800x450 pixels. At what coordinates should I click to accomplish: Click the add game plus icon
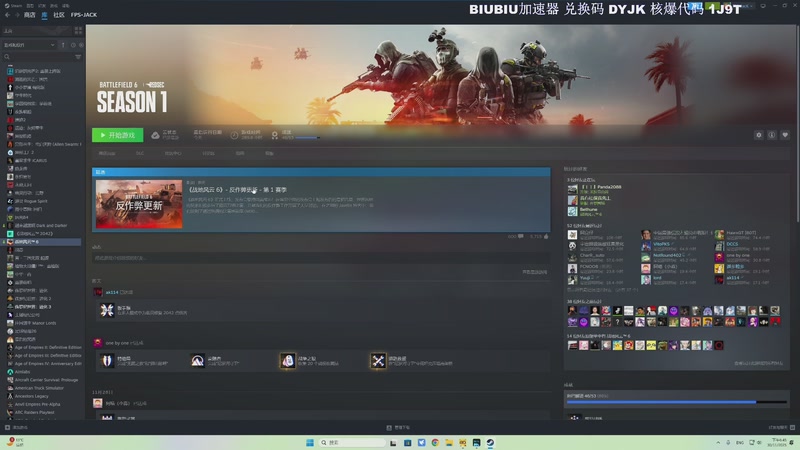(7, 428)
